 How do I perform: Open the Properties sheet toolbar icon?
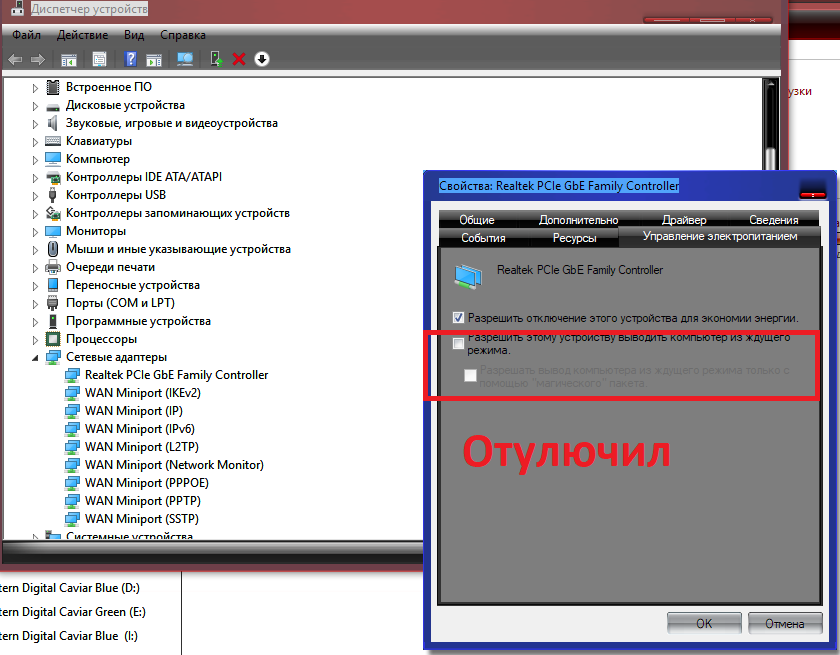pyautogui.click(x=100, y=59)
